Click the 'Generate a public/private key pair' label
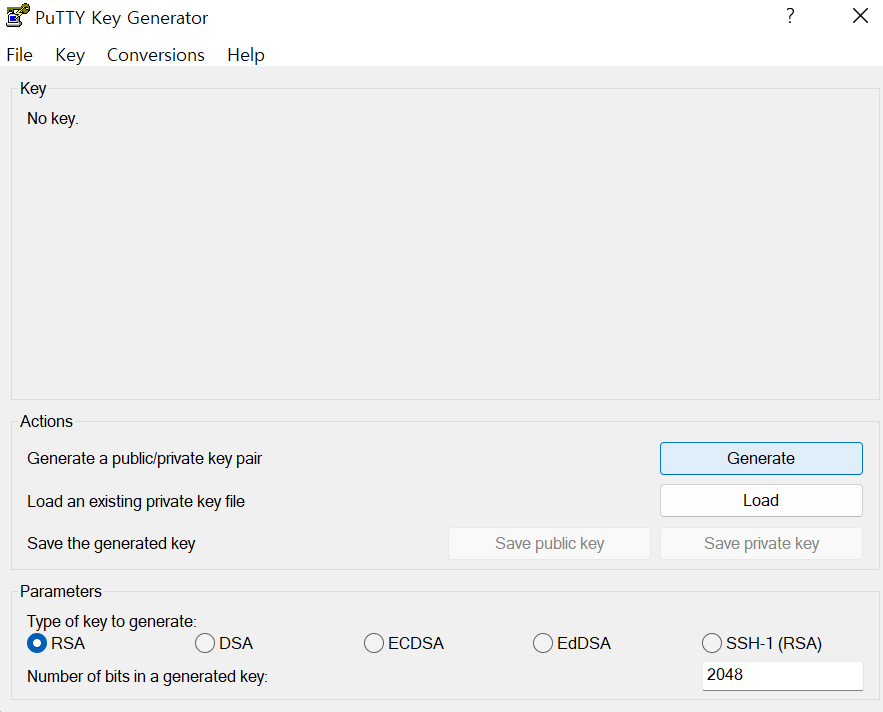 (x=144, y=459)
